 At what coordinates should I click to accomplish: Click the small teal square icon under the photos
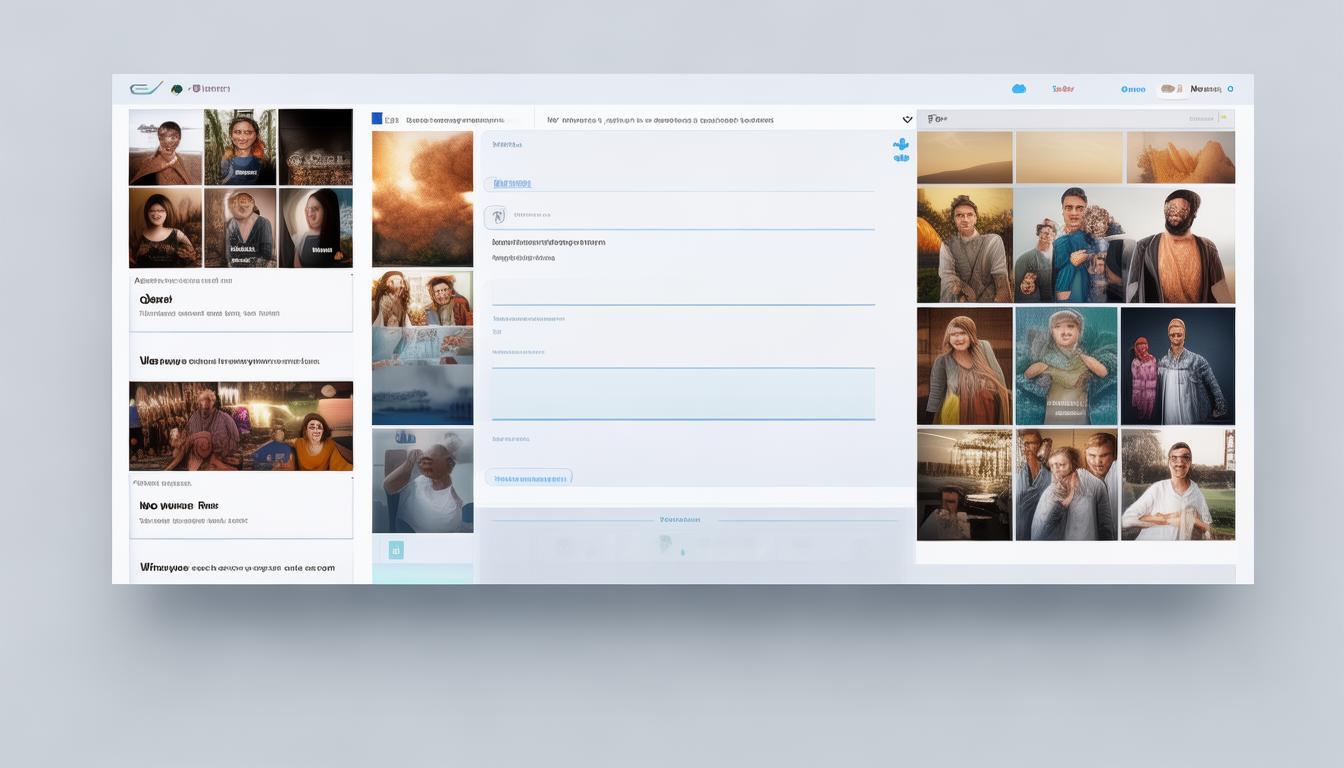coord(396,550)
